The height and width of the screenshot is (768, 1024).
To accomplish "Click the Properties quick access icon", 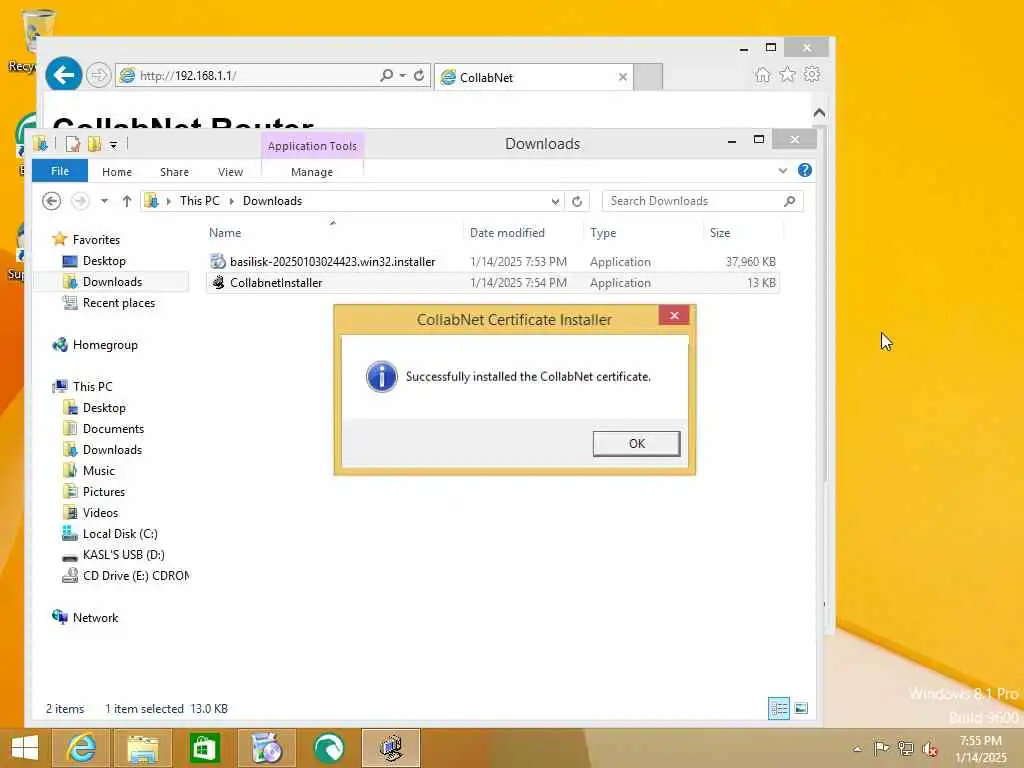I will pos(72,144).
